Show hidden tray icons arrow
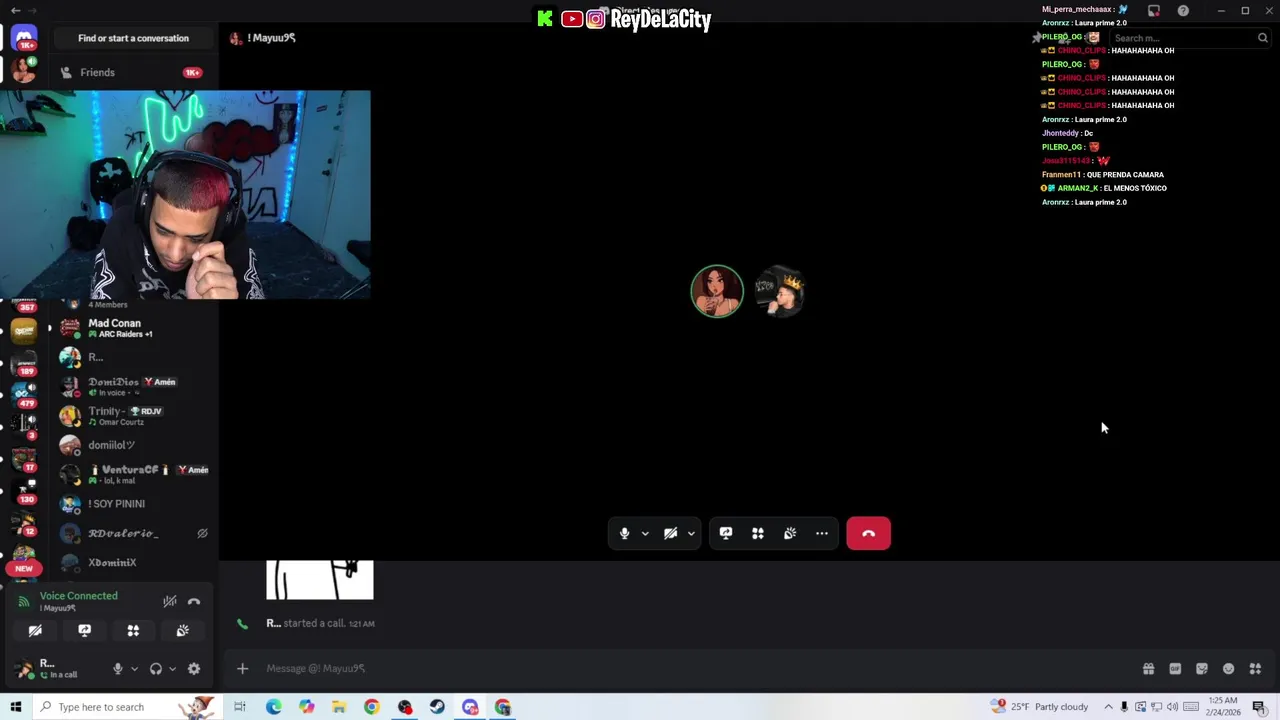Image resolution: width=1280 pixels, height=720 pixels. [1108, 707]
